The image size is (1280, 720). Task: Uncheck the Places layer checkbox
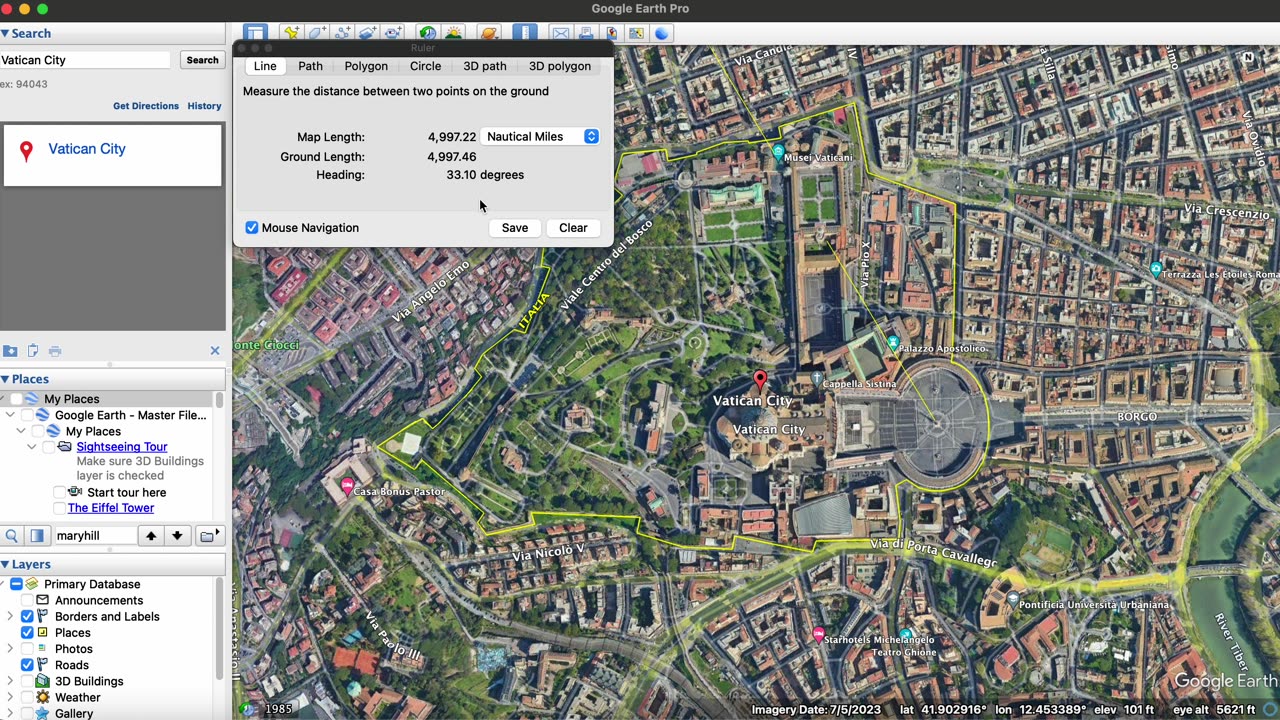point(27,632)
